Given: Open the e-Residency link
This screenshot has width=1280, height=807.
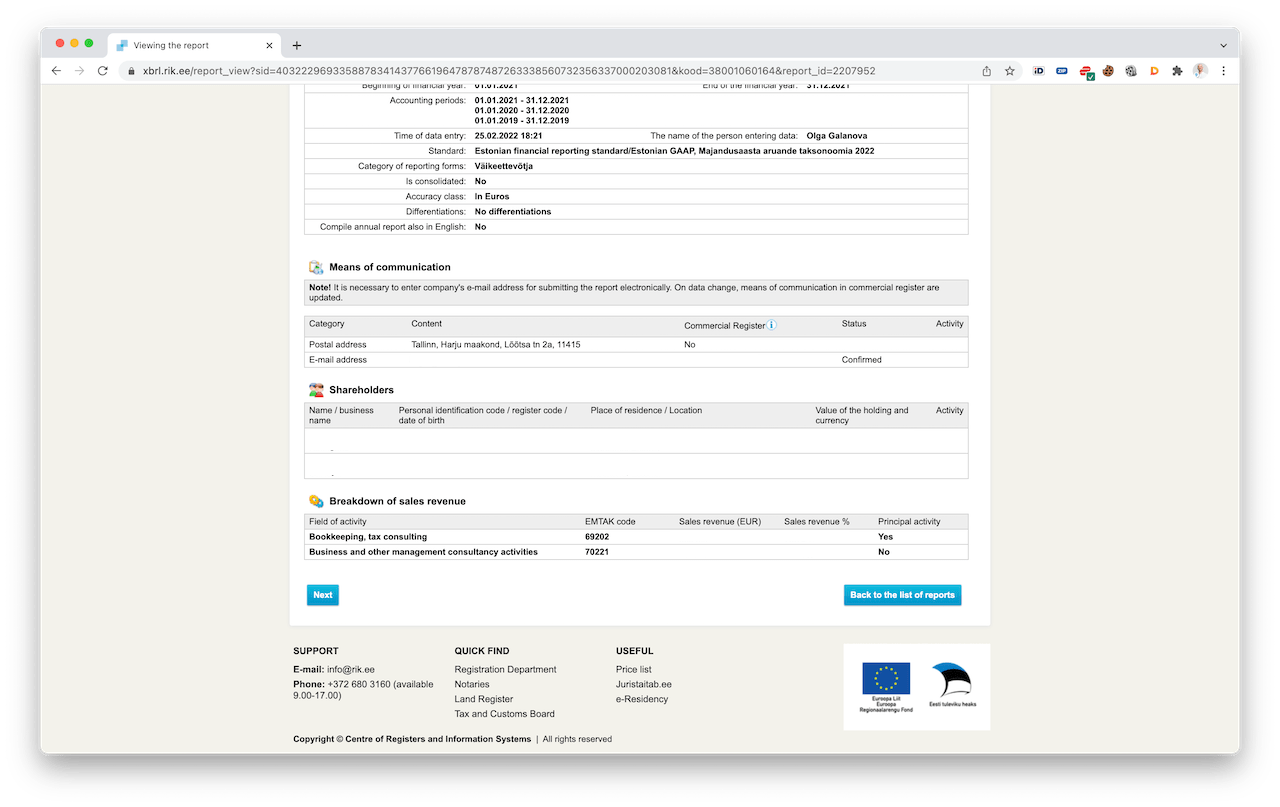Looking at the screenshot, I should 642,699.
